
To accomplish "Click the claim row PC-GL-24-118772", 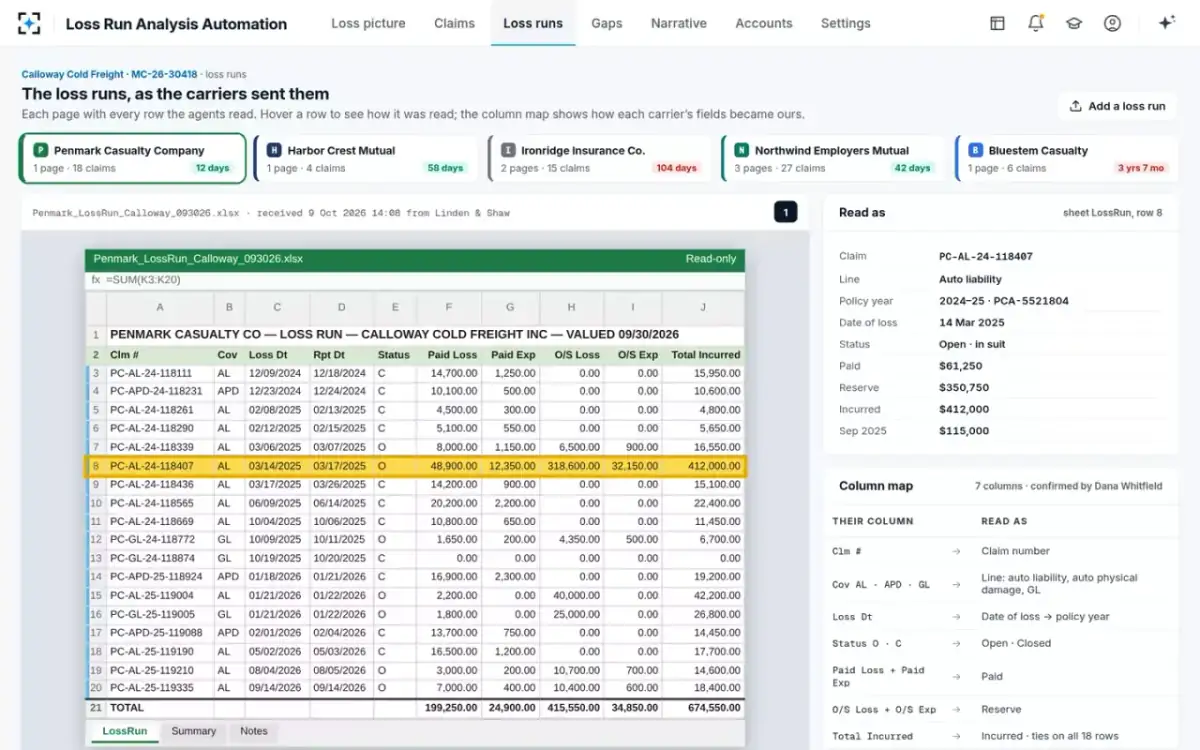I will [415, 540].
